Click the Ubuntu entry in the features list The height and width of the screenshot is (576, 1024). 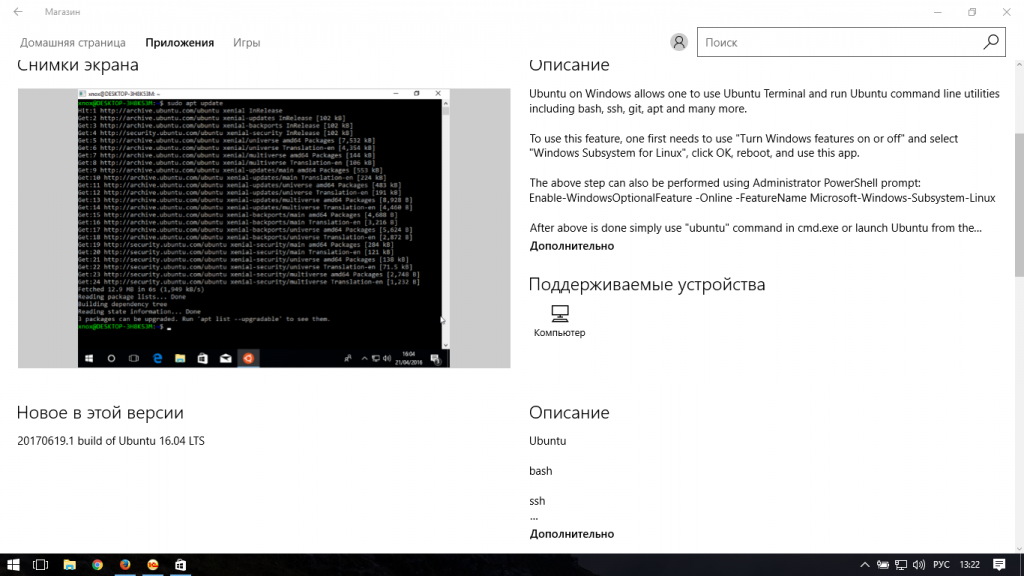point(547,441)
